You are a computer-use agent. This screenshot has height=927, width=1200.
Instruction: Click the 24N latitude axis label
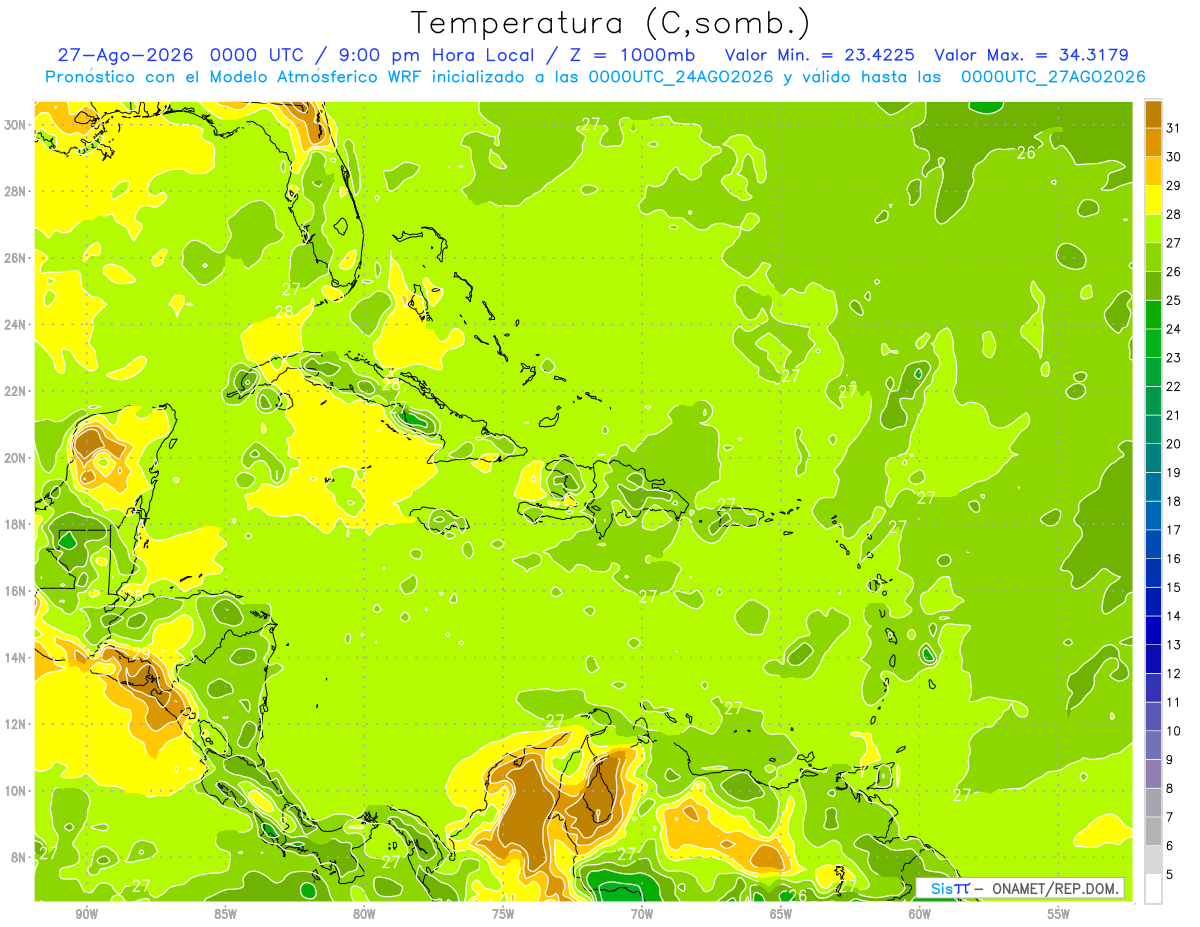(17, 325)
